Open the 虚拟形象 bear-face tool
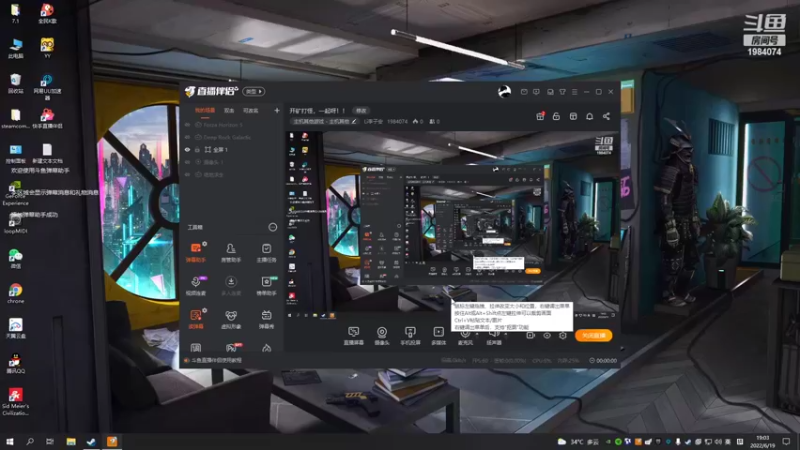Screen dimensions: 800x450 pyautogui.click(x=231, y=319)
